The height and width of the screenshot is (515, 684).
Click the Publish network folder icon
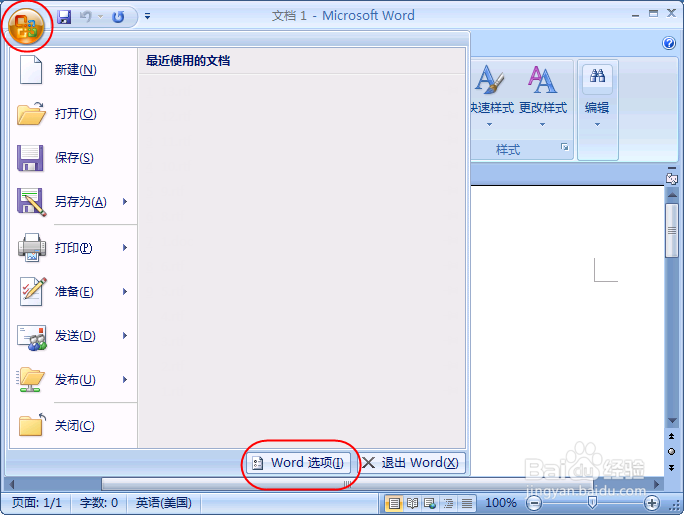[30, 379]
